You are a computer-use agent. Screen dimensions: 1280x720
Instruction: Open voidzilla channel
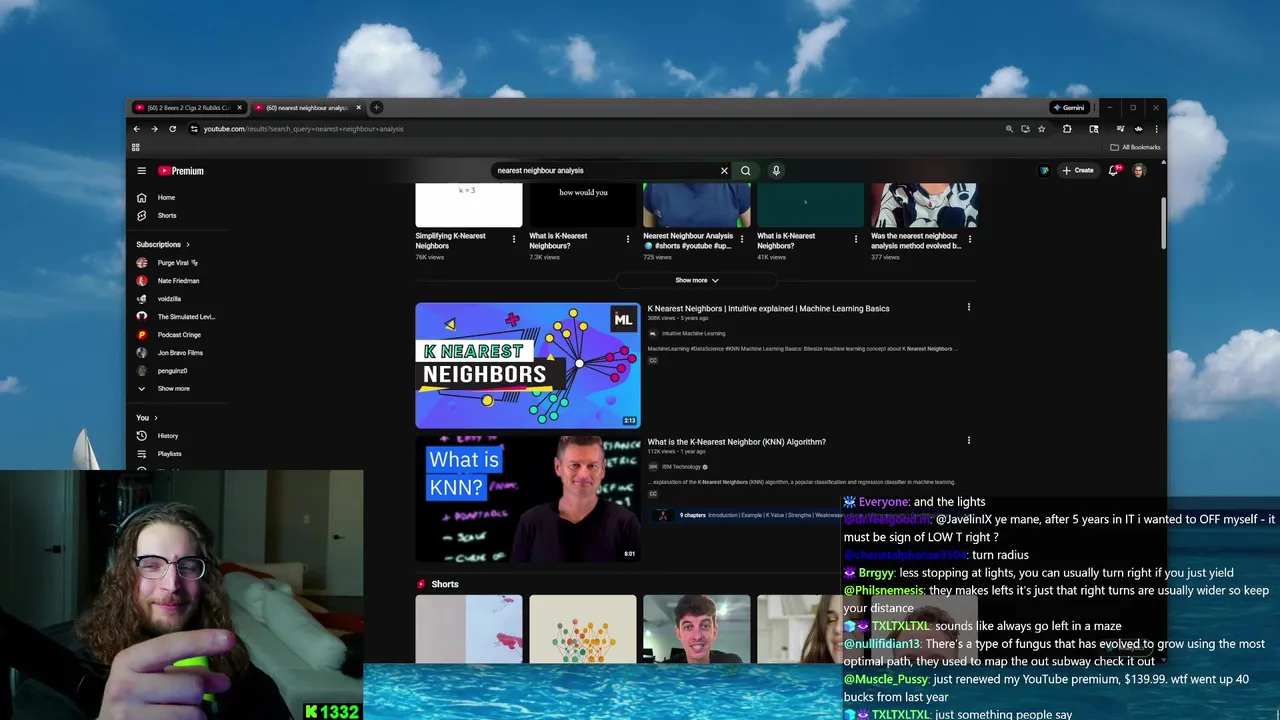[x=169, y=299]
